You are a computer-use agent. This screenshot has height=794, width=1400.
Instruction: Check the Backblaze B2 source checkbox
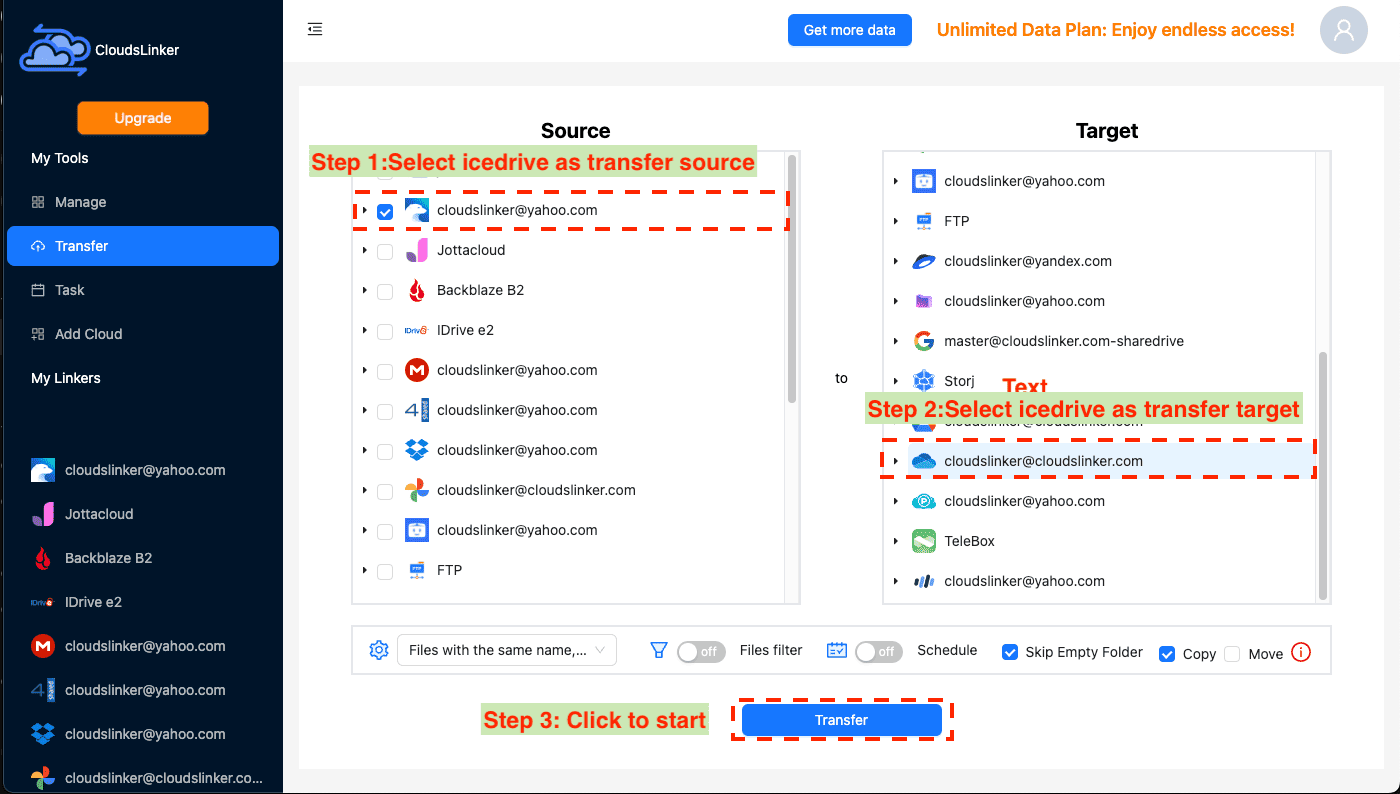tap(385, 292)
